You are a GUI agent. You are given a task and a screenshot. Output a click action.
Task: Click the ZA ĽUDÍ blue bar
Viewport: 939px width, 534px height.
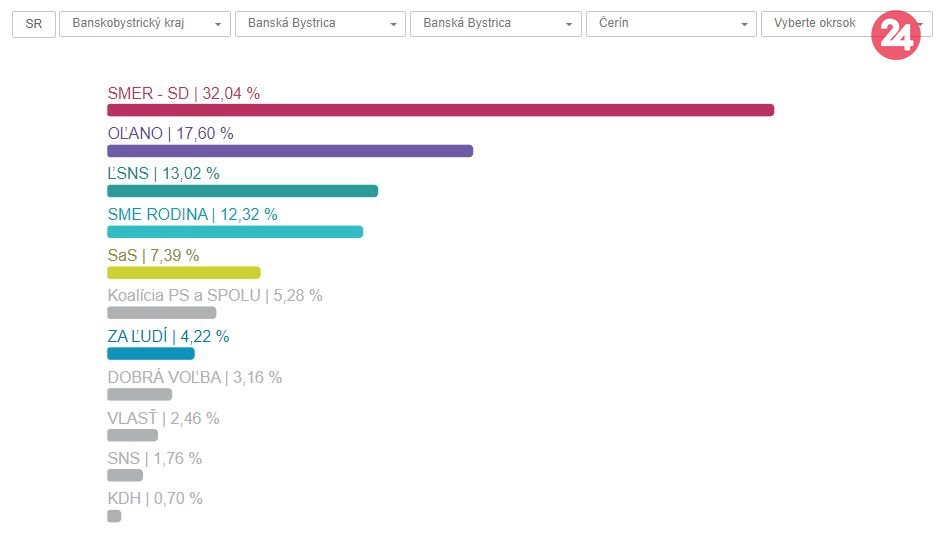pyautogui.click(x=150, y=353)
